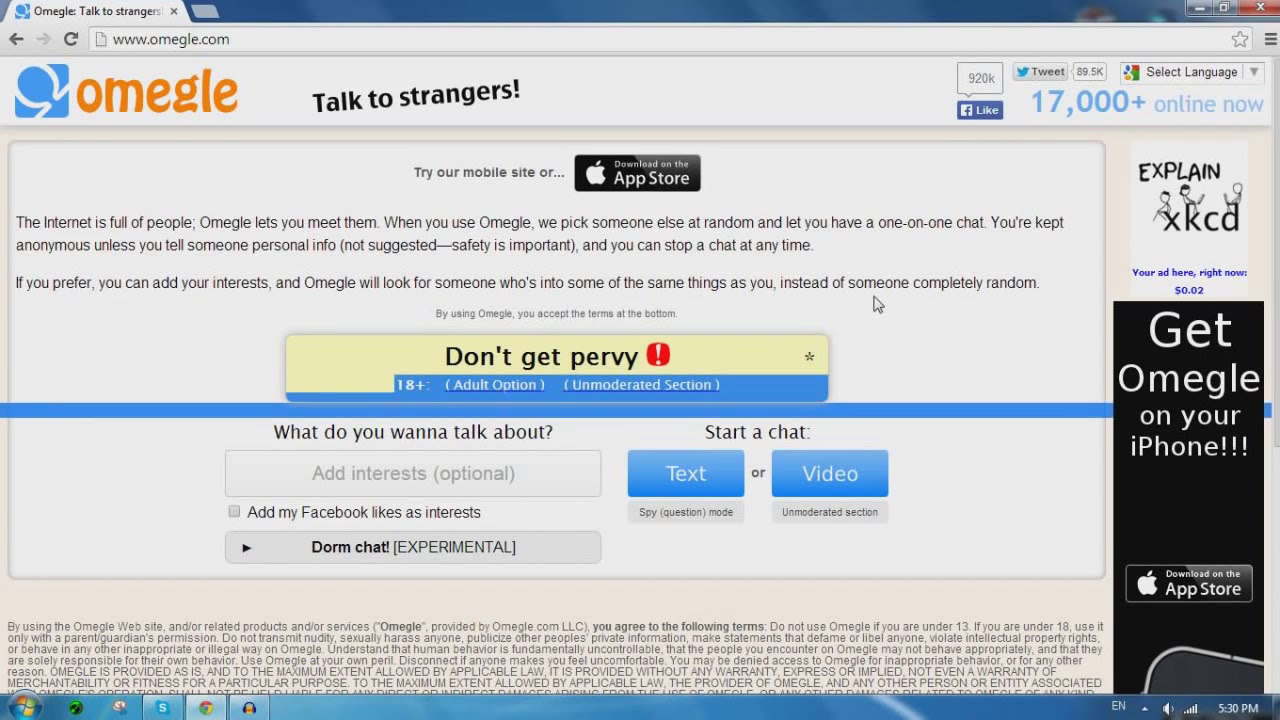1280x720 pixels.
Task: Click the Tweet button
Action: [x=1040, y=72]
